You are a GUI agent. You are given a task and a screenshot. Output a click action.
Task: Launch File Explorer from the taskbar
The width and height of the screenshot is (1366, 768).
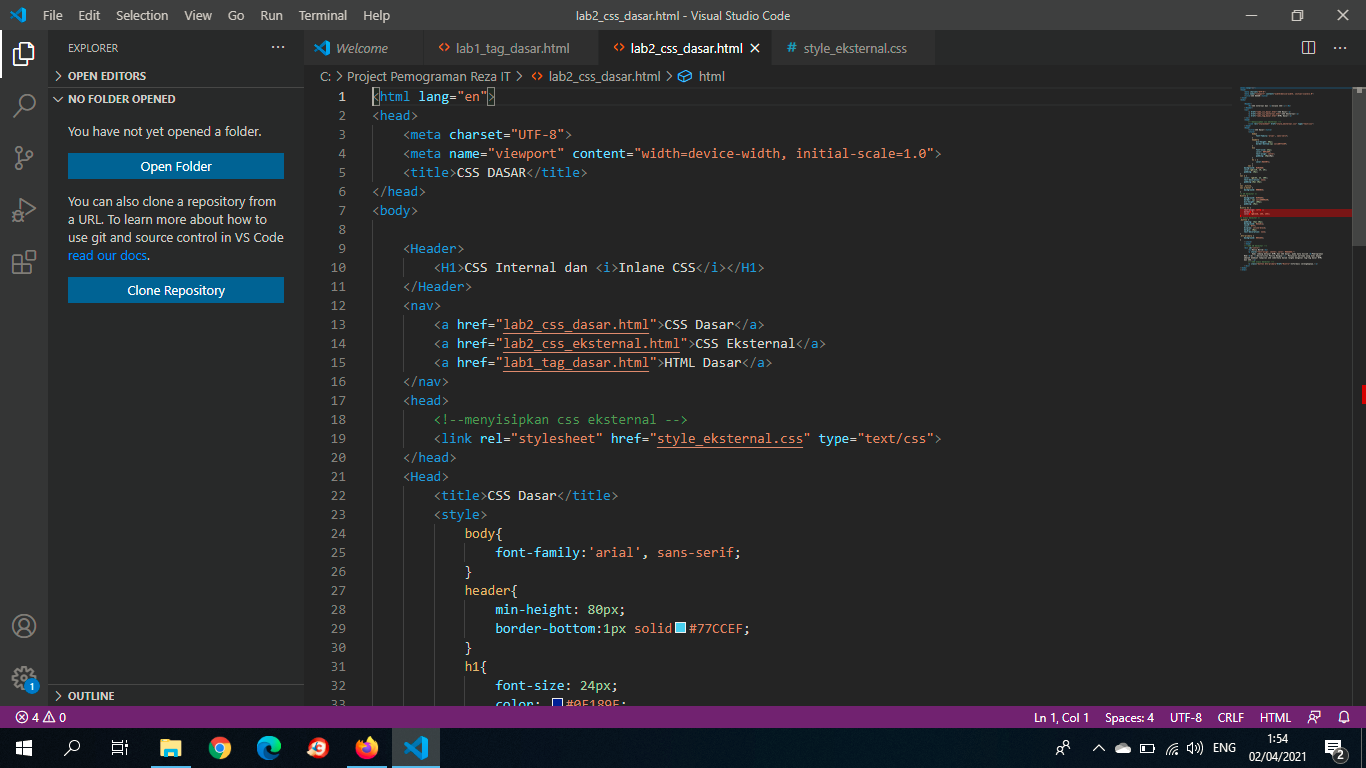171,748
